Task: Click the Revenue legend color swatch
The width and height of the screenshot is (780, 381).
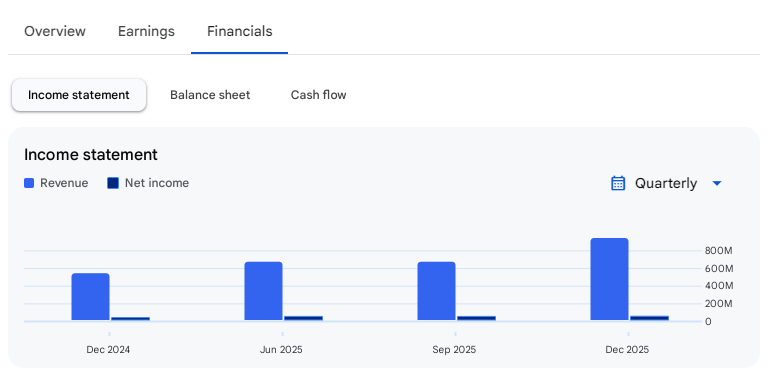Action: [x=29, y=183]
